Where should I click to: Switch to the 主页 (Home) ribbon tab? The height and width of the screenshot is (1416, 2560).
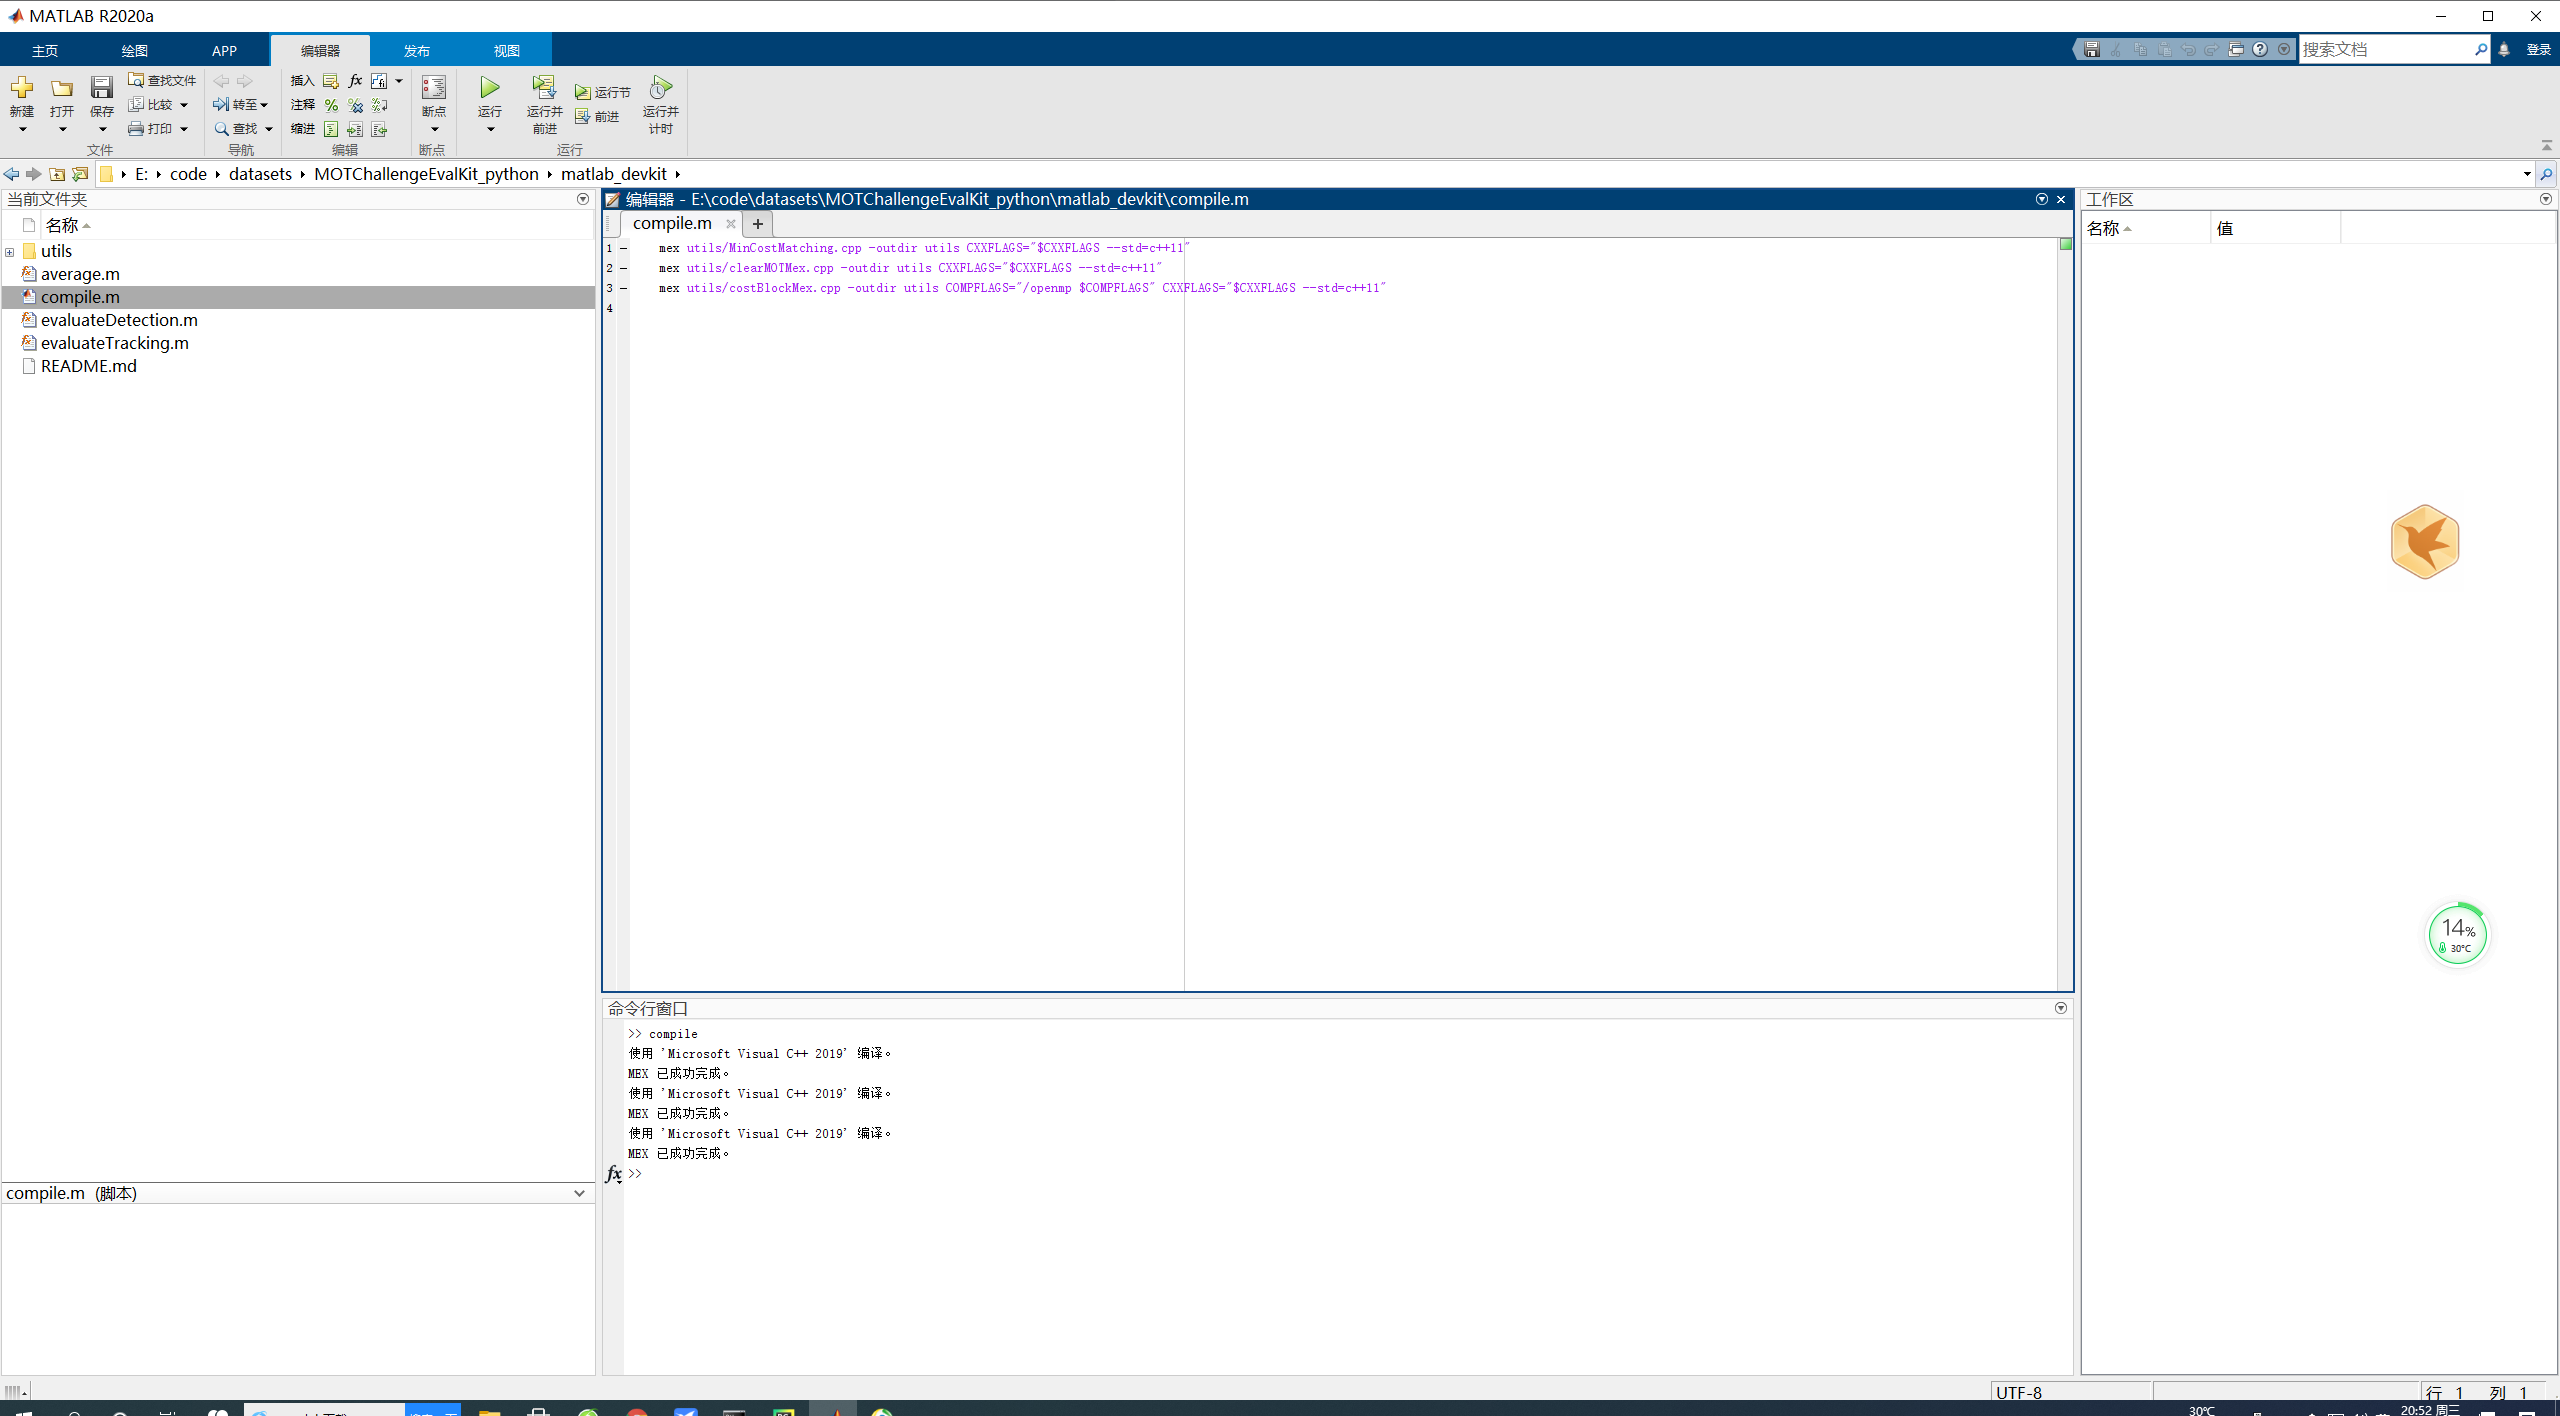(45, 51)
